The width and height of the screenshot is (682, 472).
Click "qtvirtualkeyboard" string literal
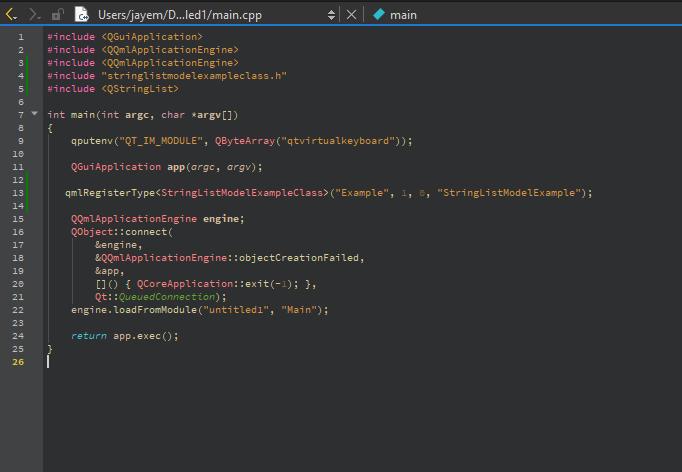tap(338, 141)
